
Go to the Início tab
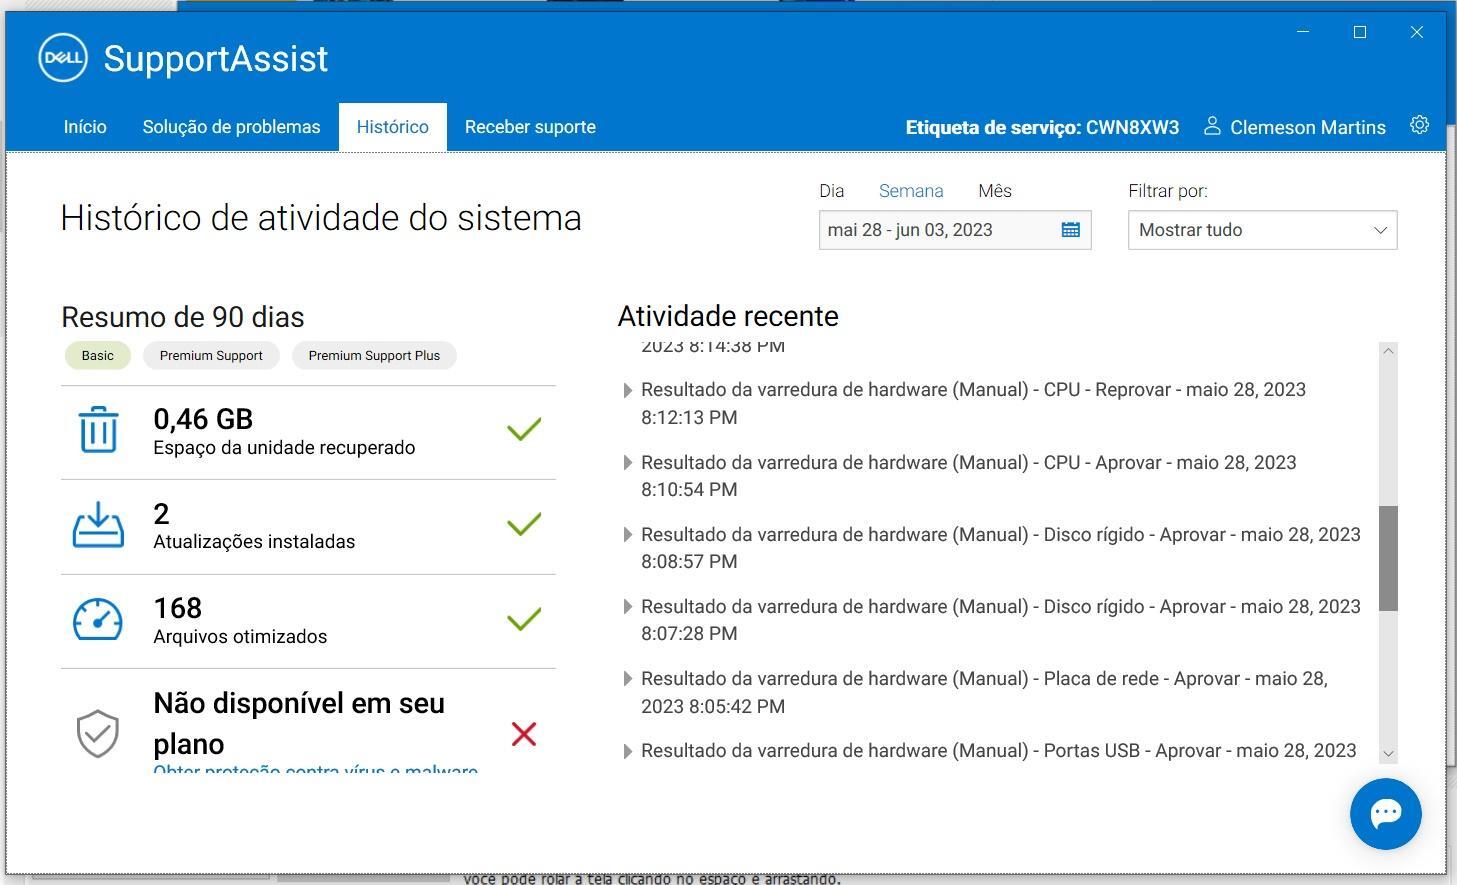click(85, 127)
